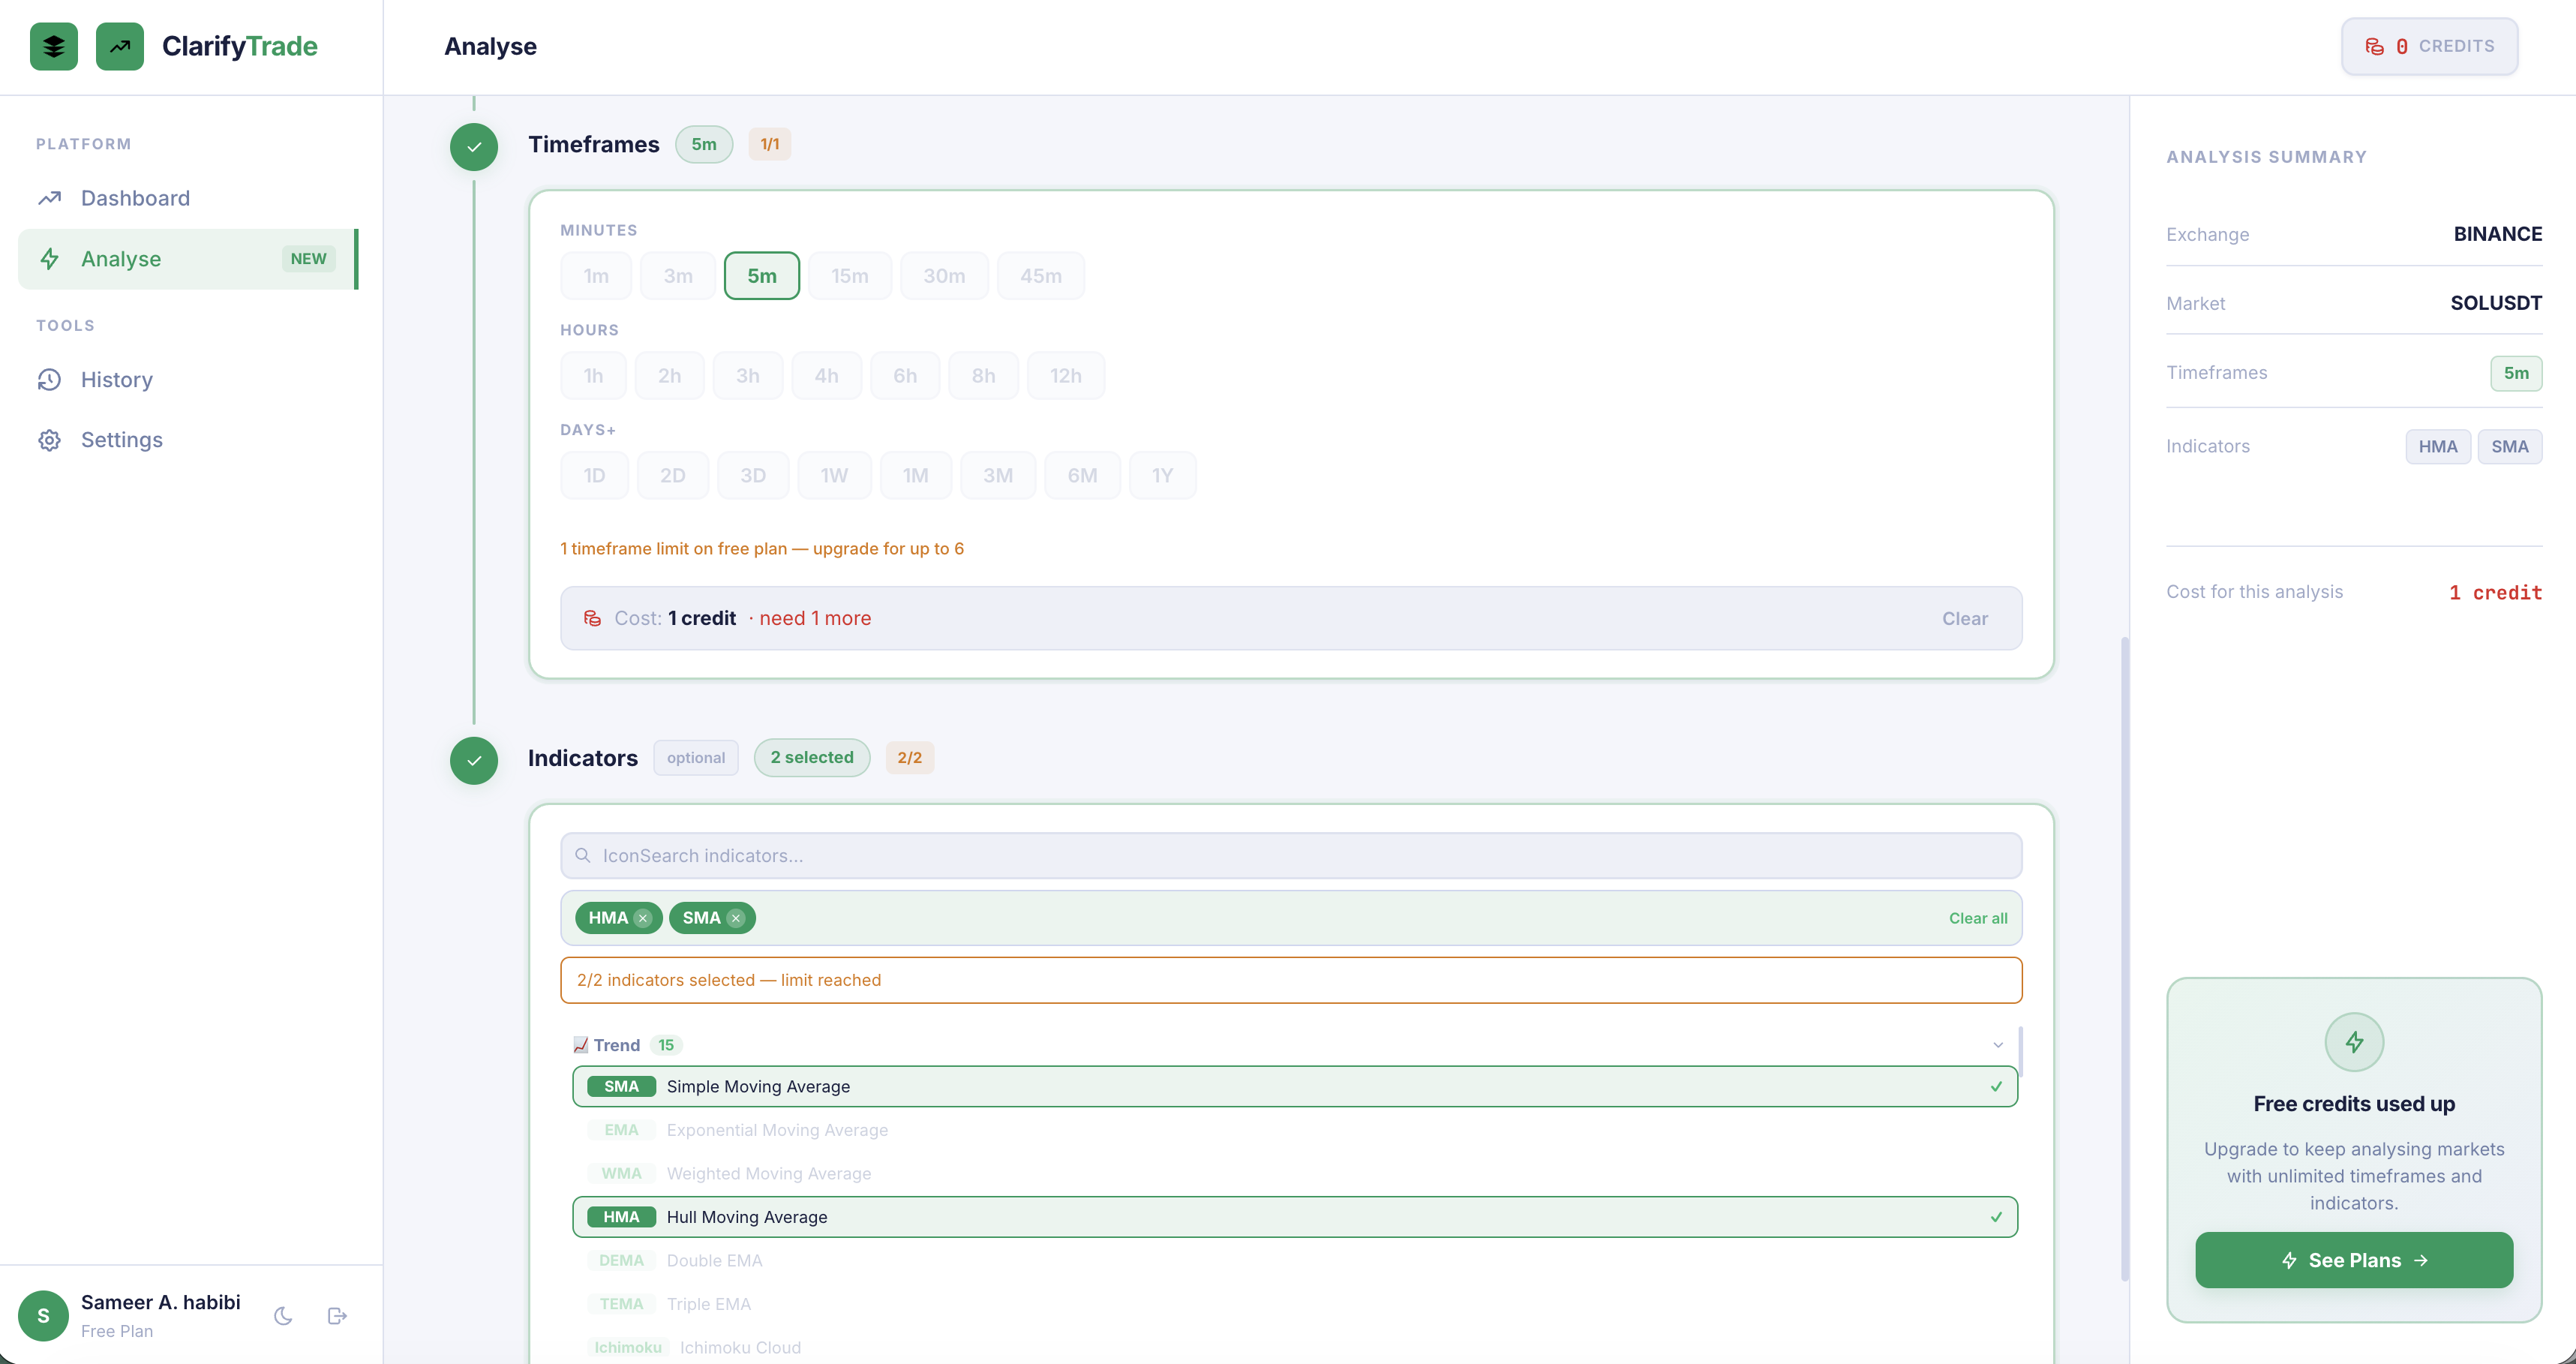Screen dimensions: 2576x1364
Task: Select the 1m timeframe
Action: (x=596, y=276)
